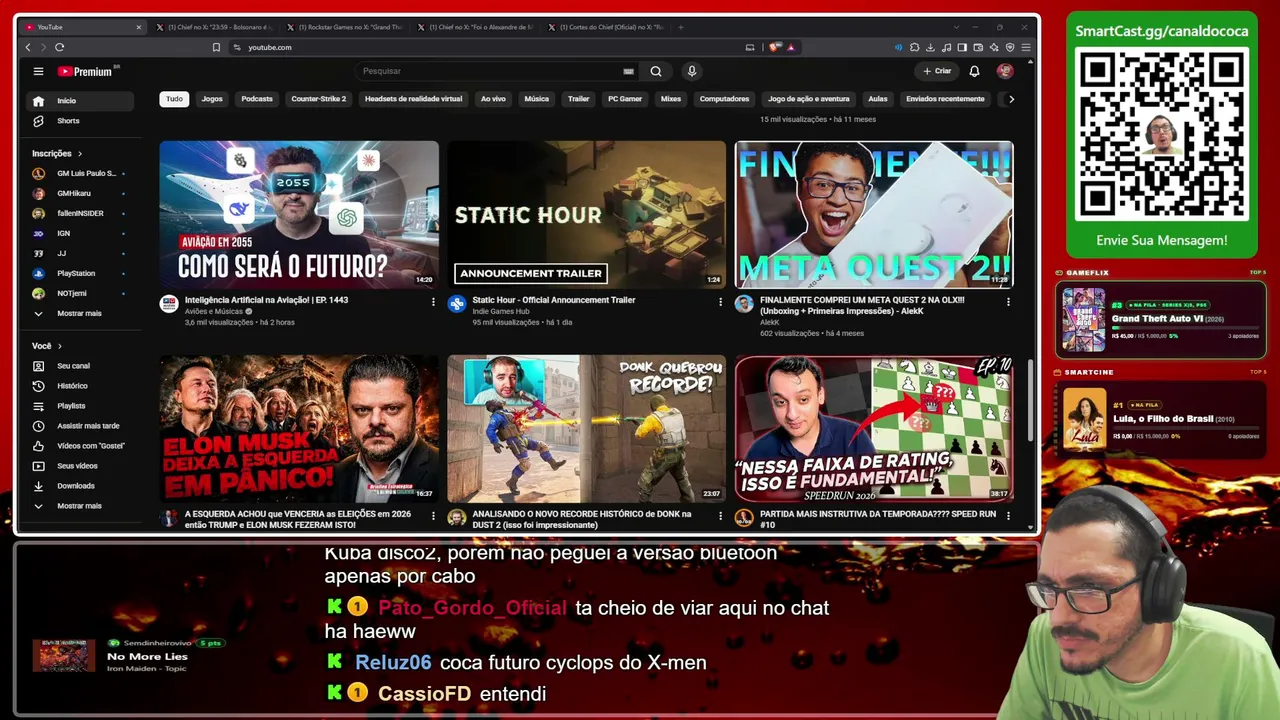
Task: Expand Mostrar mais under Inscrições
Action: pyautogui.click(x=80, y=313)
